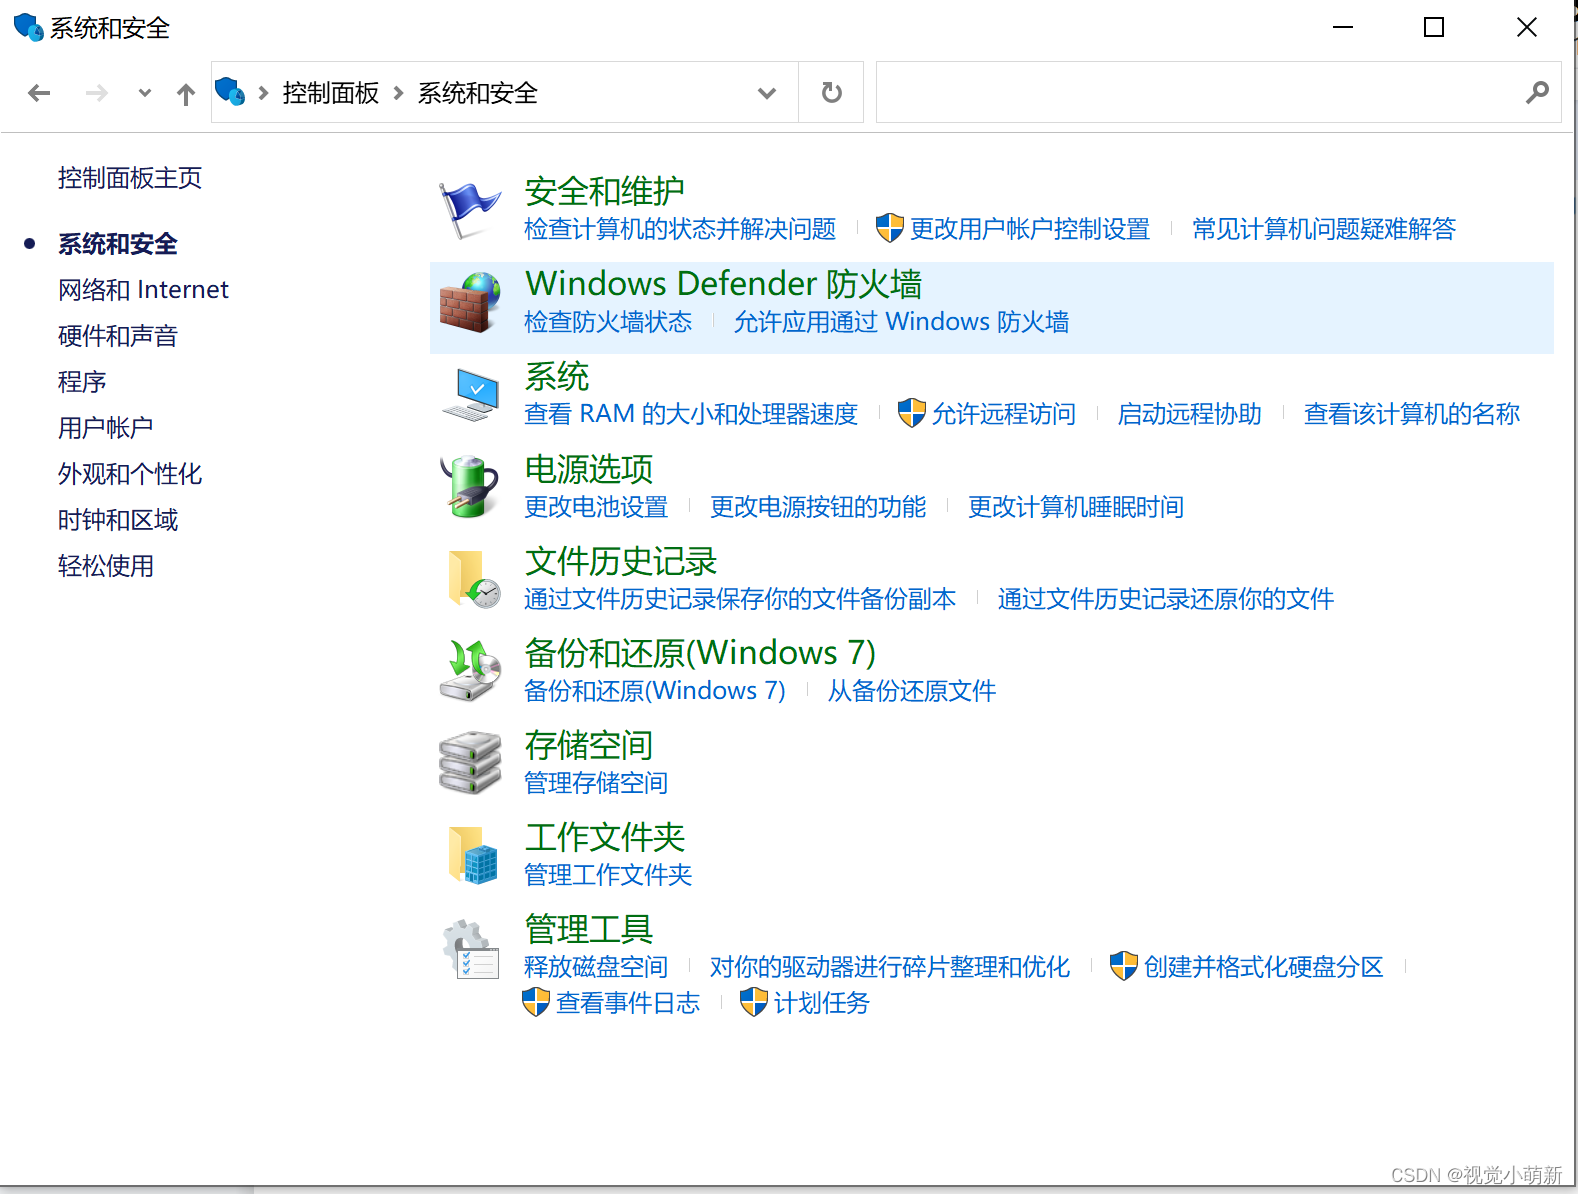The height and width of the screenshot is (1194, 1578).
Task: Open the Storage Spaces stacked drives icon
Action: [x=470, y=763]
